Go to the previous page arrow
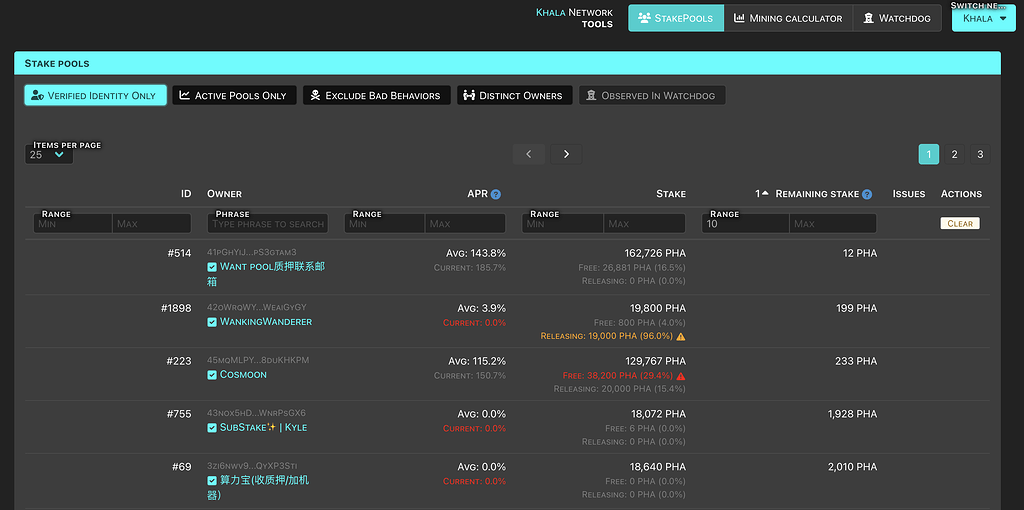Image resolution: width=1024 pixels, height=510 pixels. [529, 154]
